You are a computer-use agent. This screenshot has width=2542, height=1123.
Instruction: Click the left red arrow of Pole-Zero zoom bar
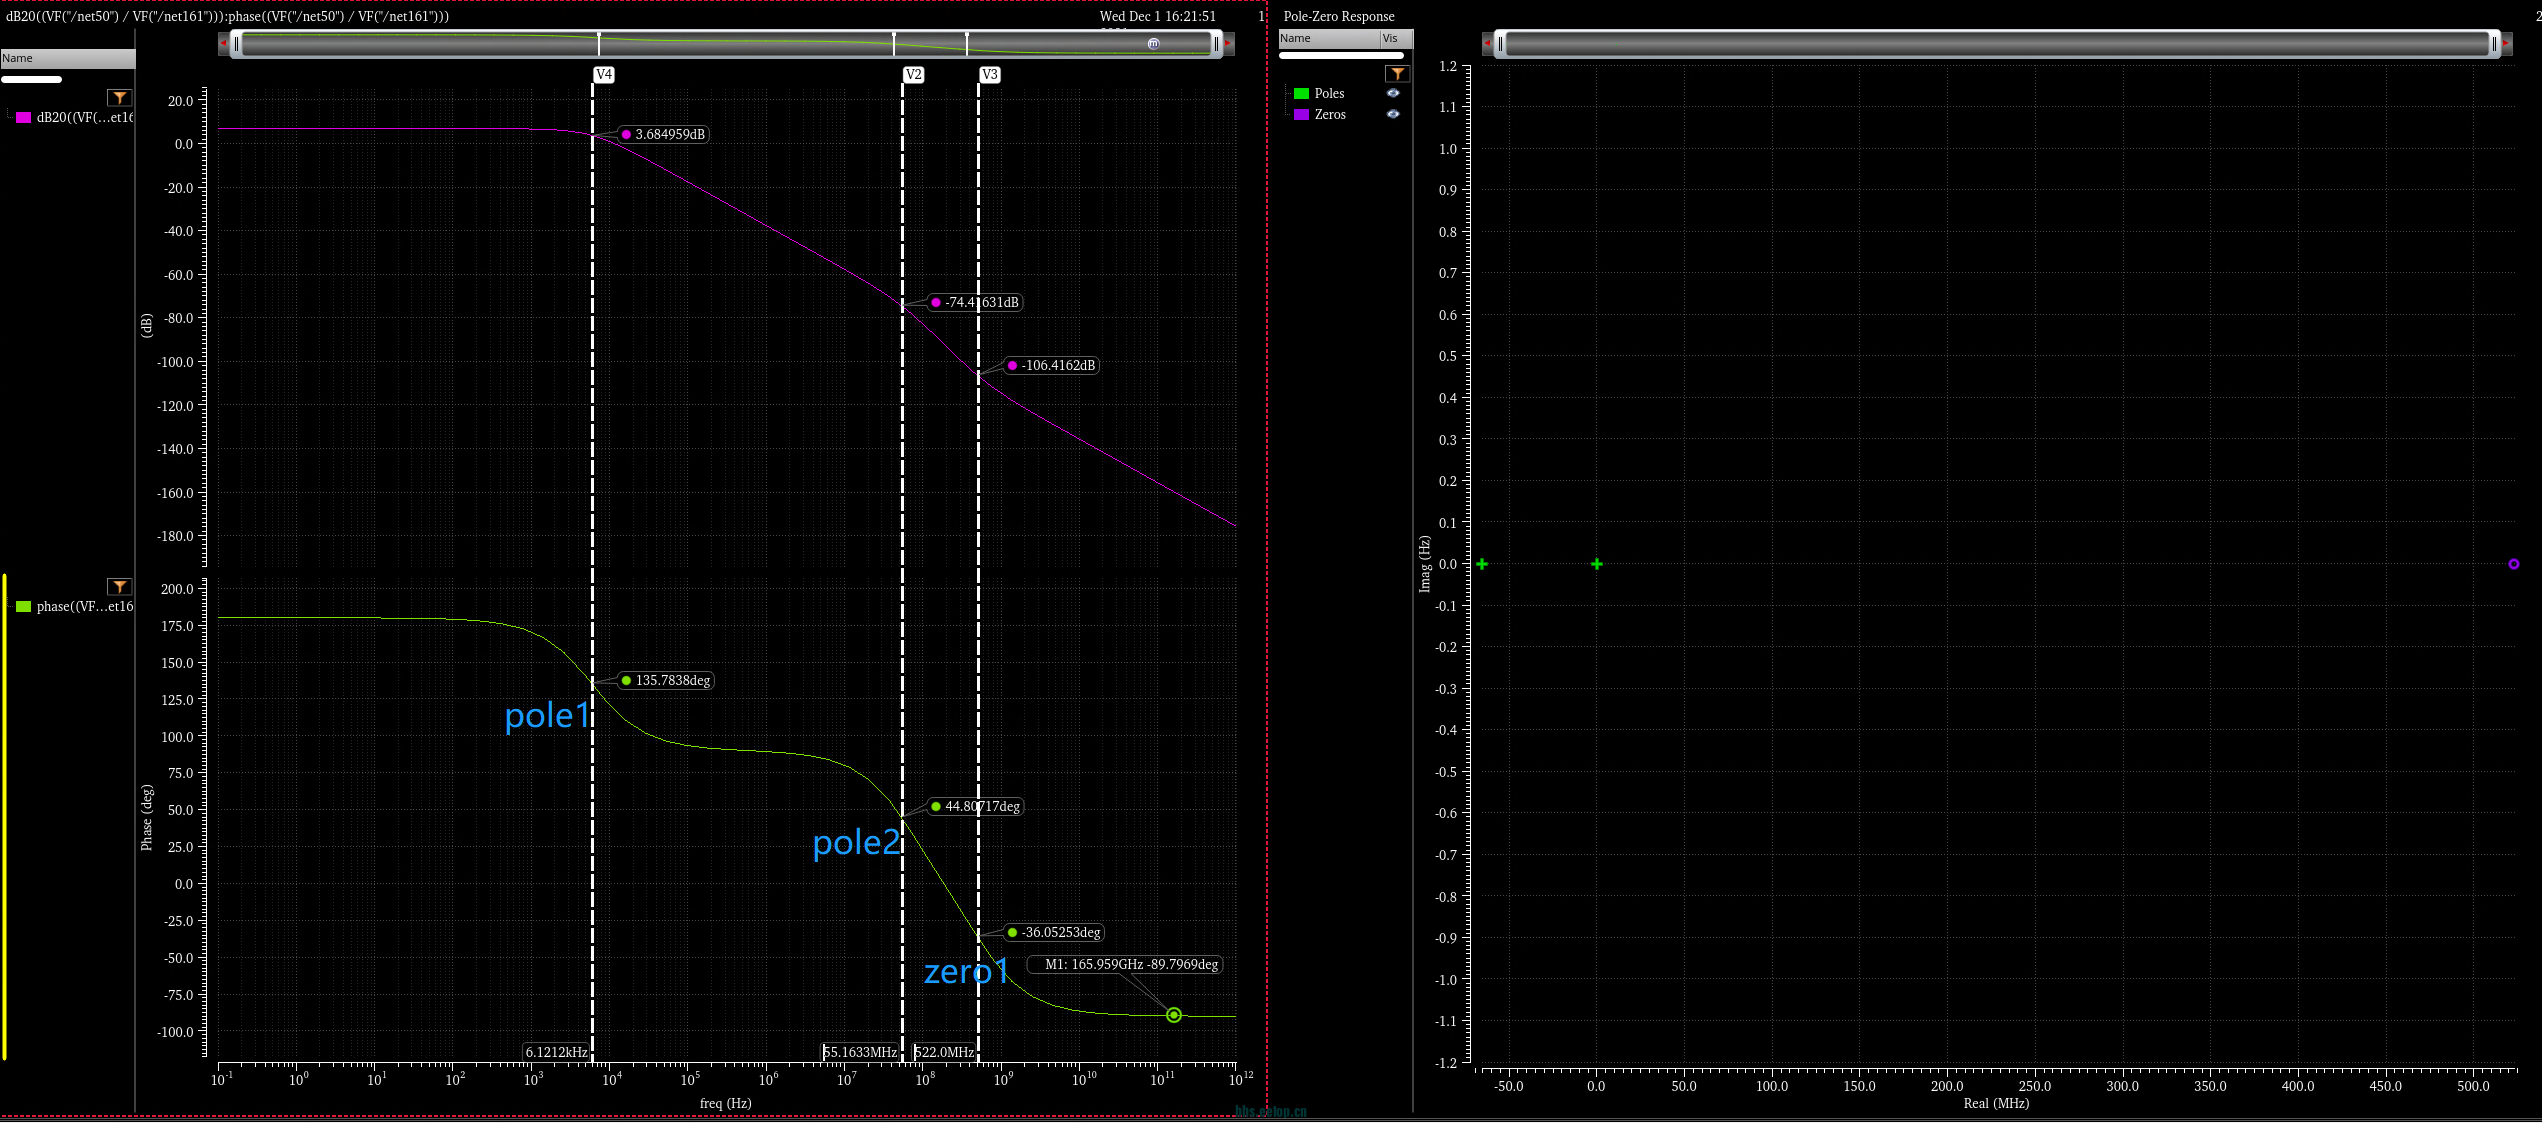click(1488, 43)
